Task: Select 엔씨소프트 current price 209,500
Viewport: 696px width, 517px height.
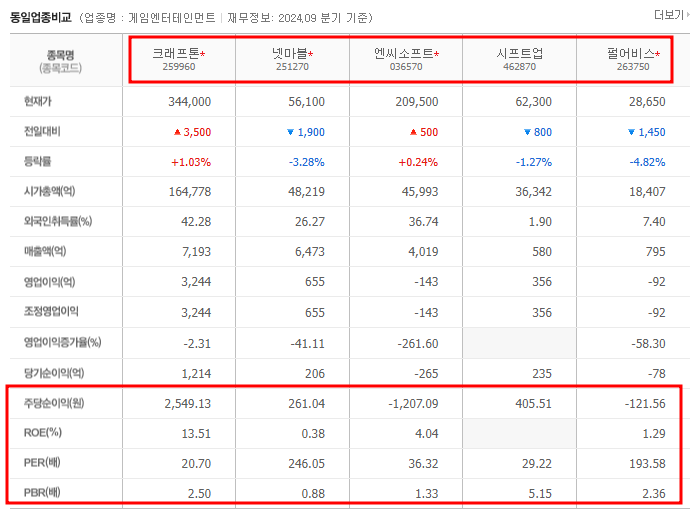Action: click(417, 102)
